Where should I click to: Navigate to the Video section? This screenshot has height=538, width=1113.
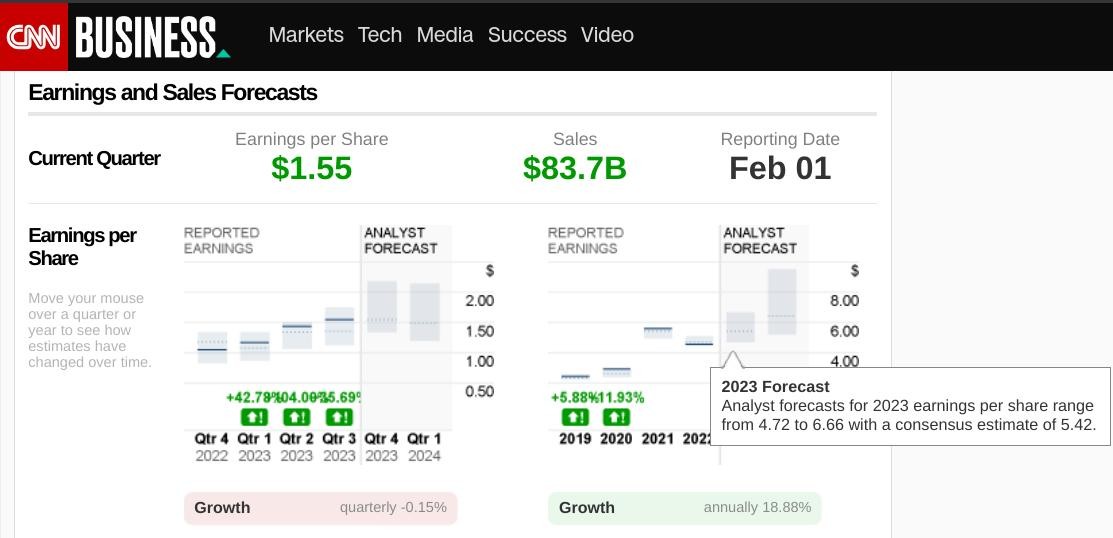click(x=607, y=35)
